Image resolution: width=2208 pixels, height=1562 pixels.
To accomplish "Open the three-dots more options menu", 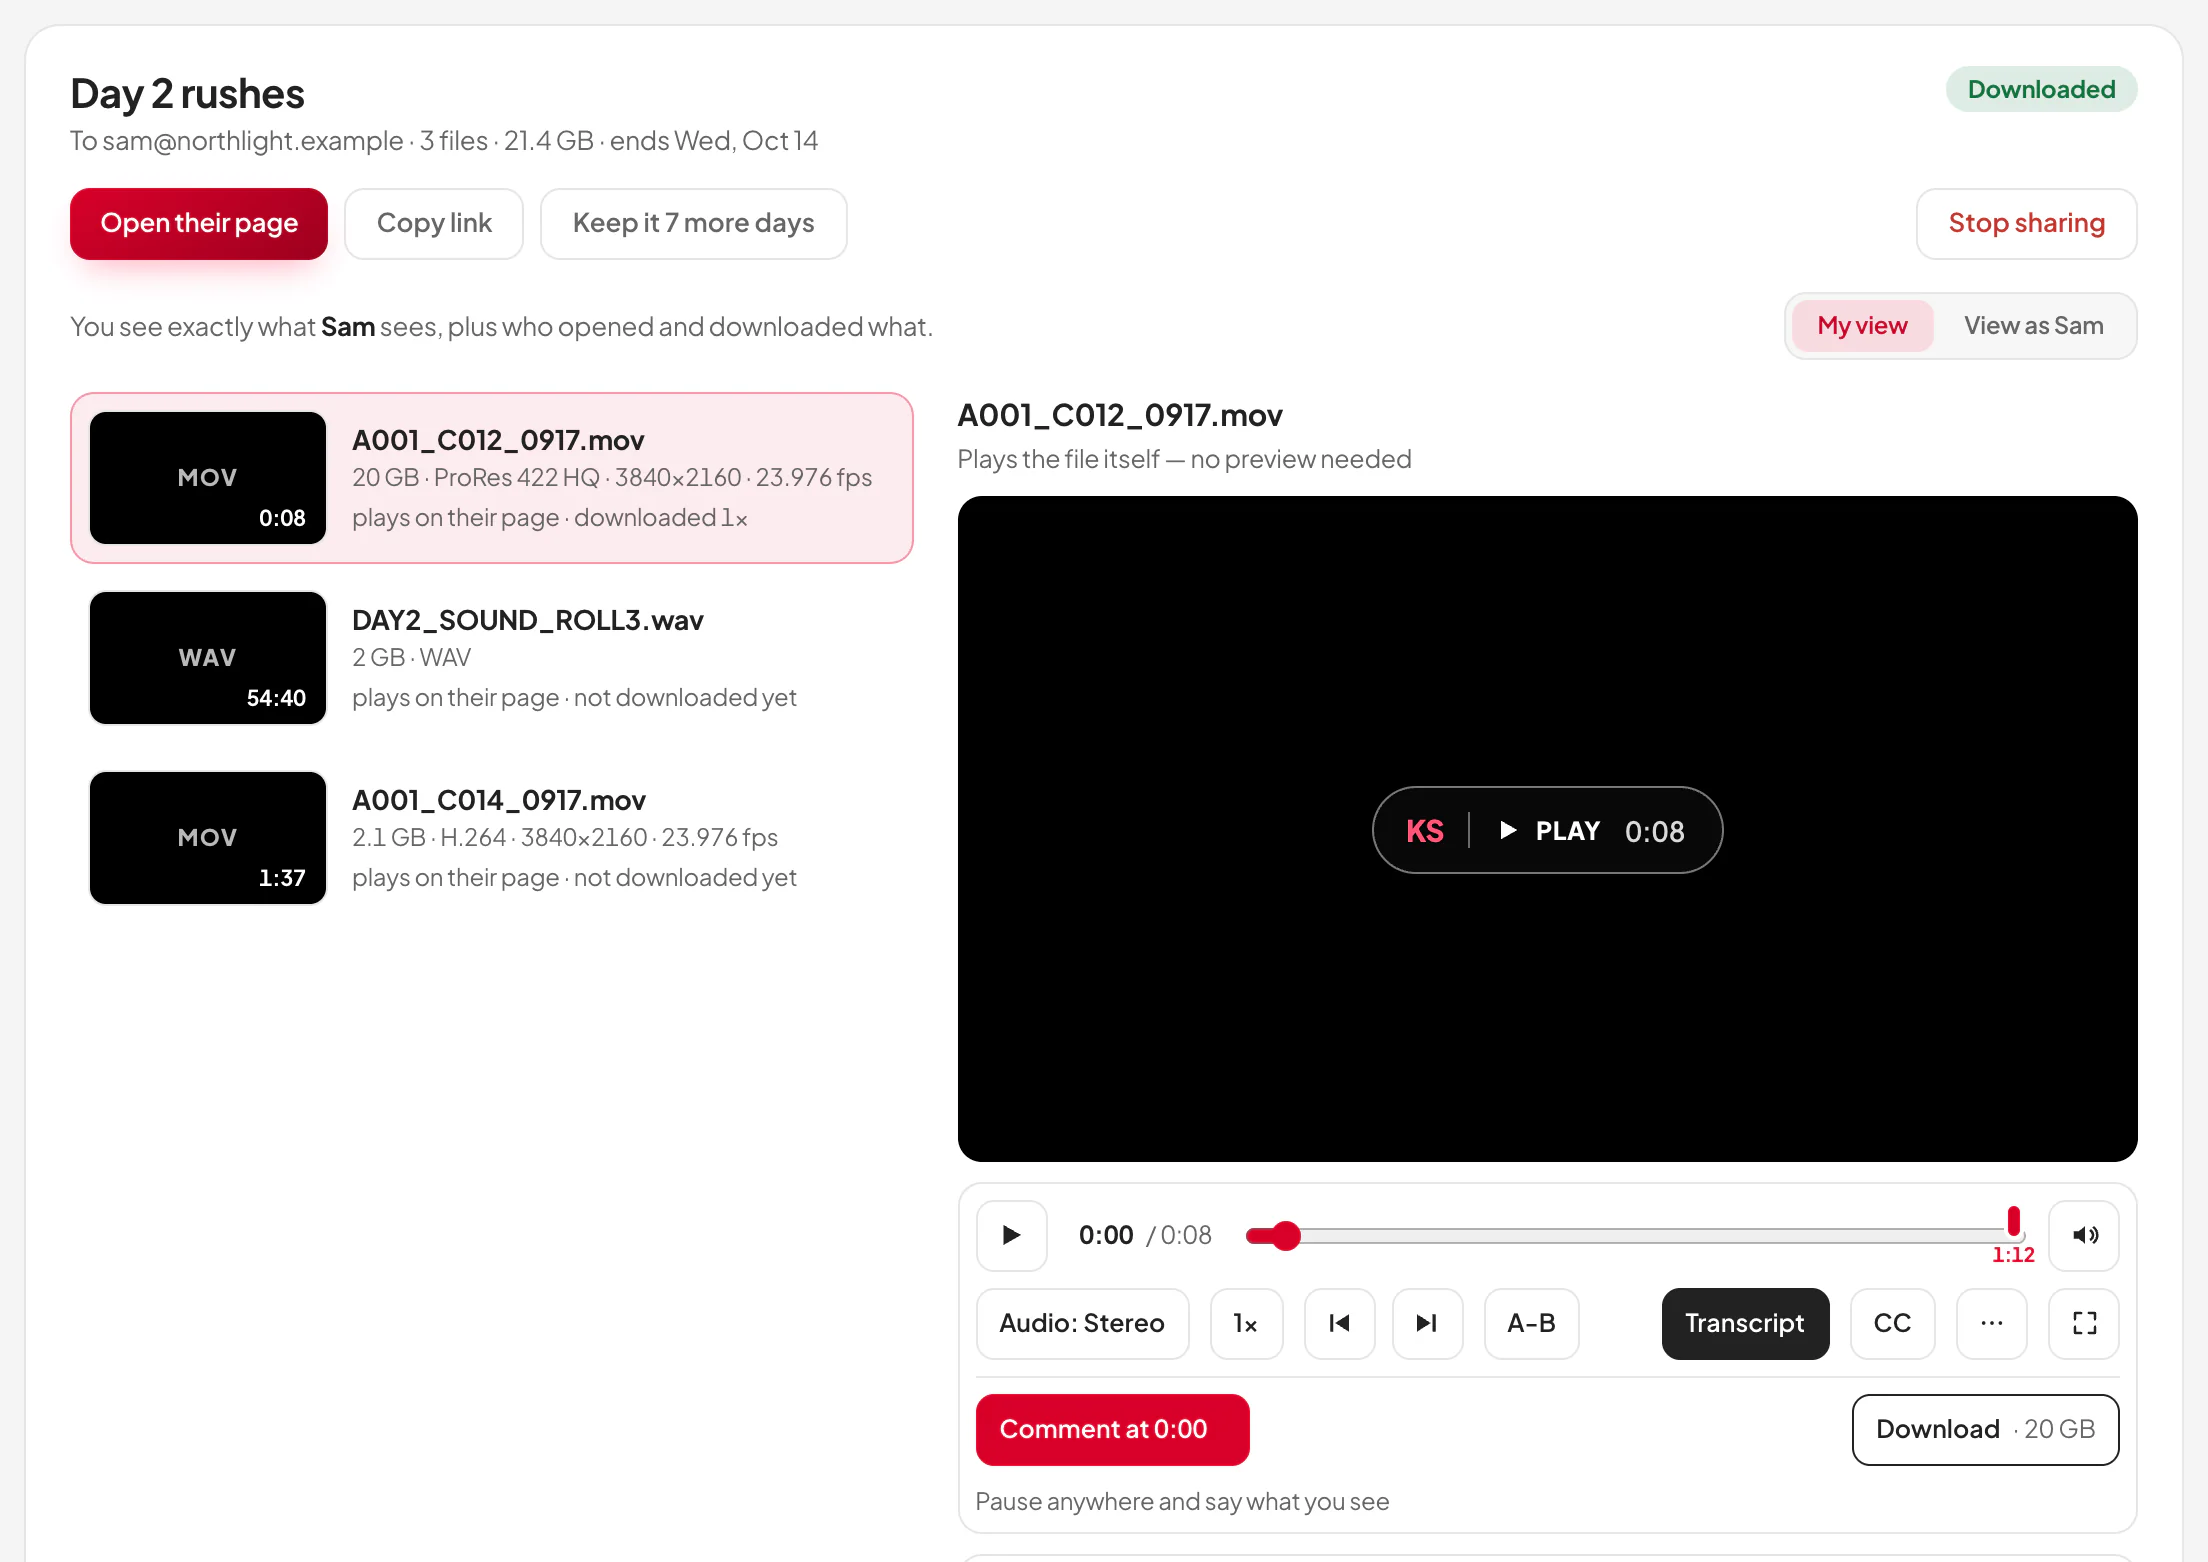I will coord(1991,1323).
